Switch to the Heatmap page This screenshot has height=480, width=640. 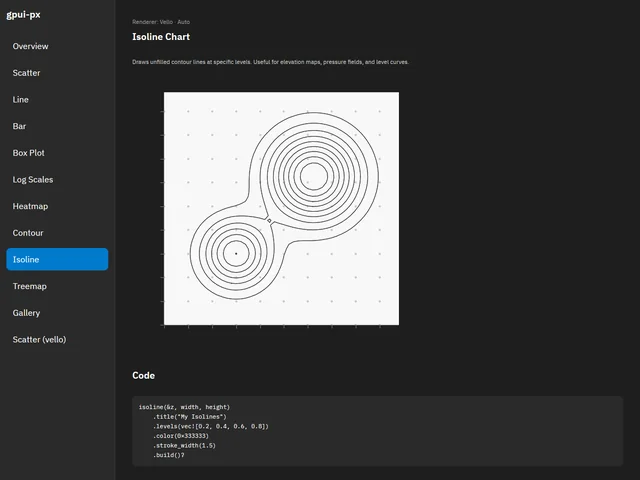point(57,206)
